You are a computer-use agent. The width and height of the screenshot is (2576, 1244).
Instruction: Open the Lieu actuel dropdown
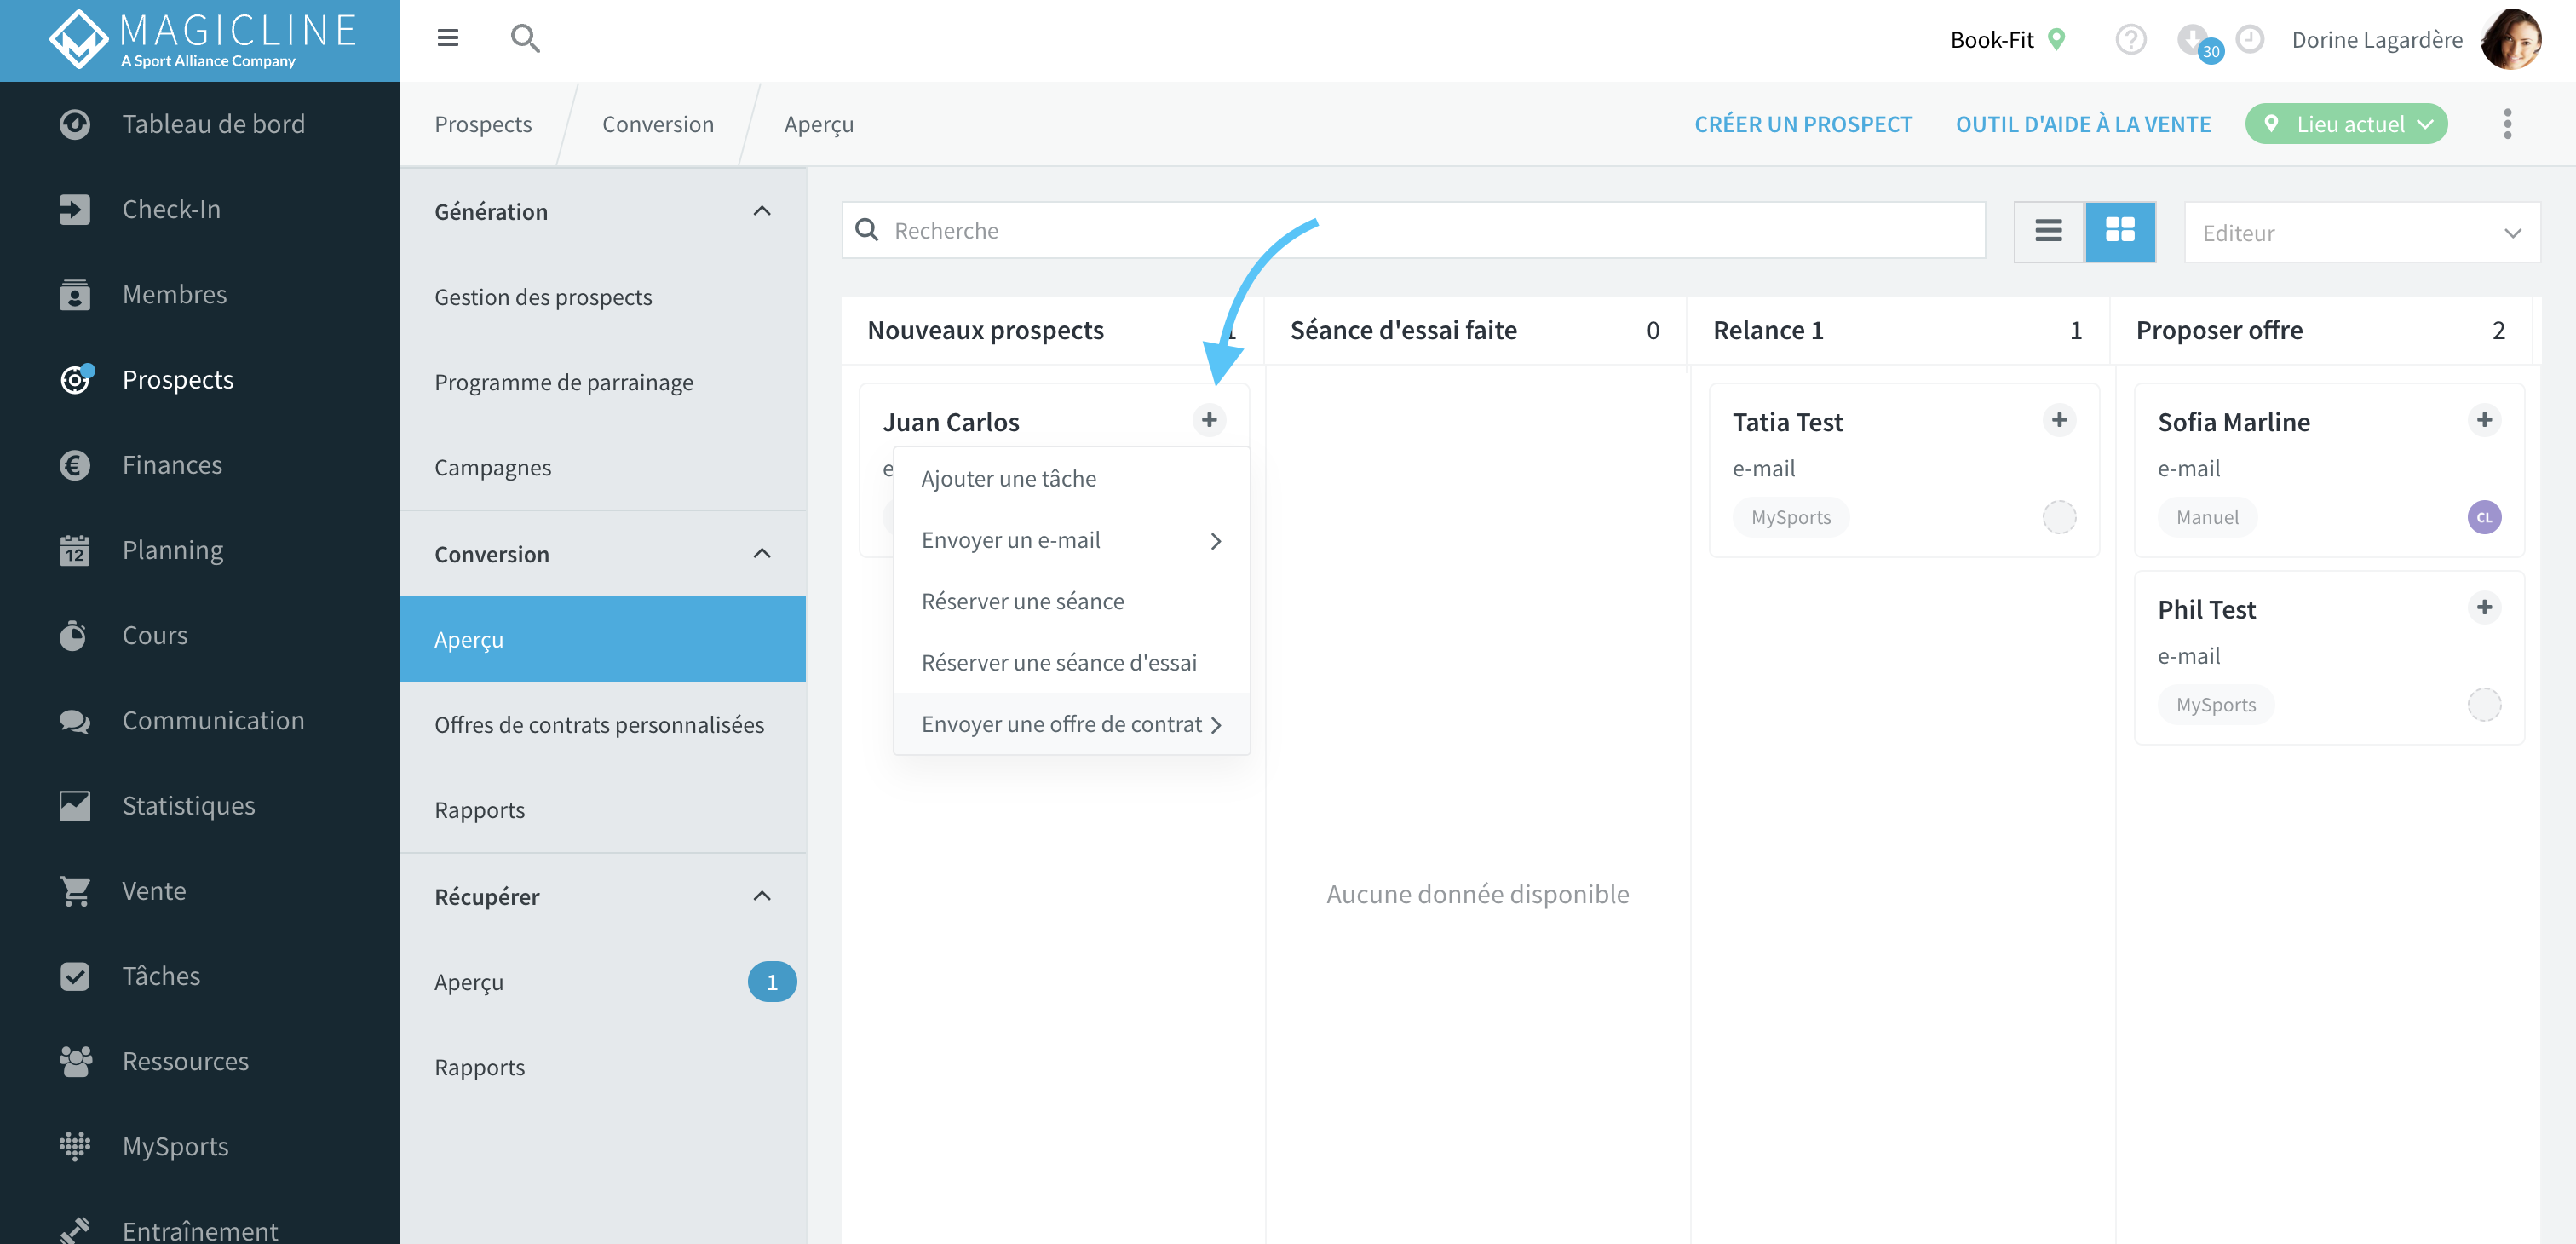[2346, 124]
